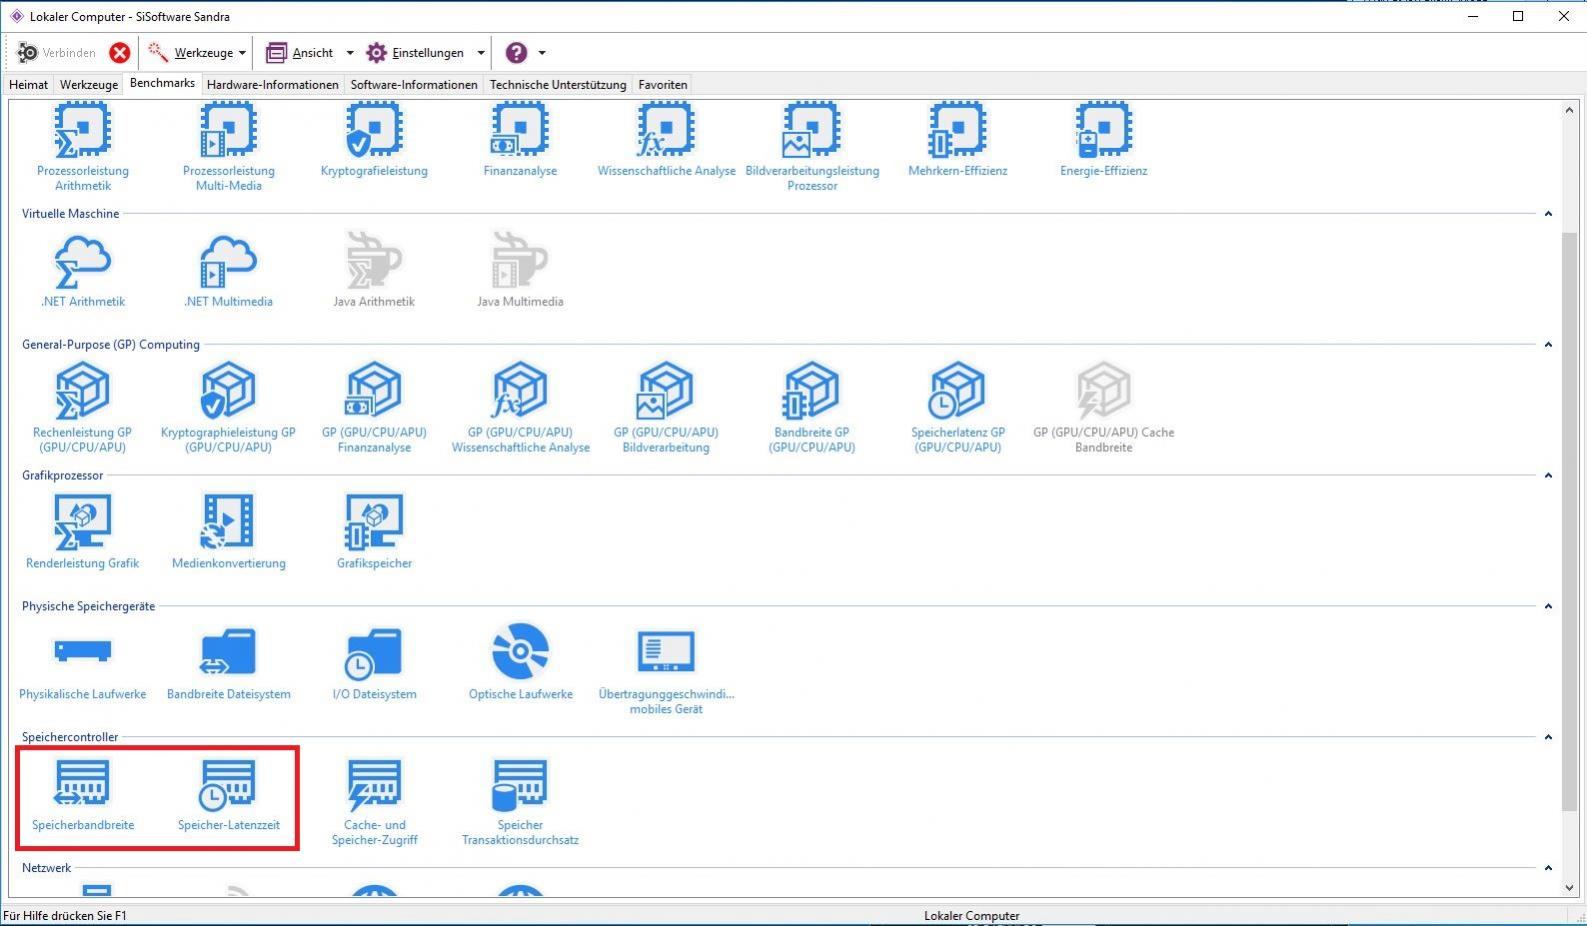
Task: Open Kryptographieleistung GP benchmark
Action: (229, 408)
